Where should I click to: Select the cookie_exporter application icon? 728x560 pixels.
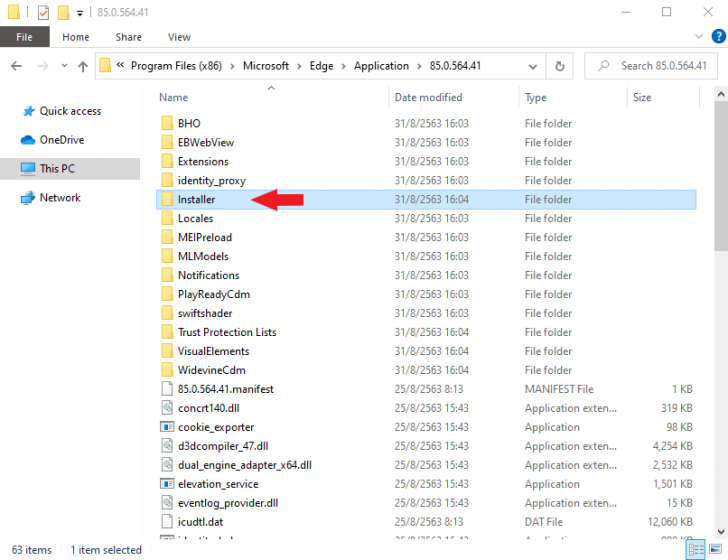pos(167,427)
